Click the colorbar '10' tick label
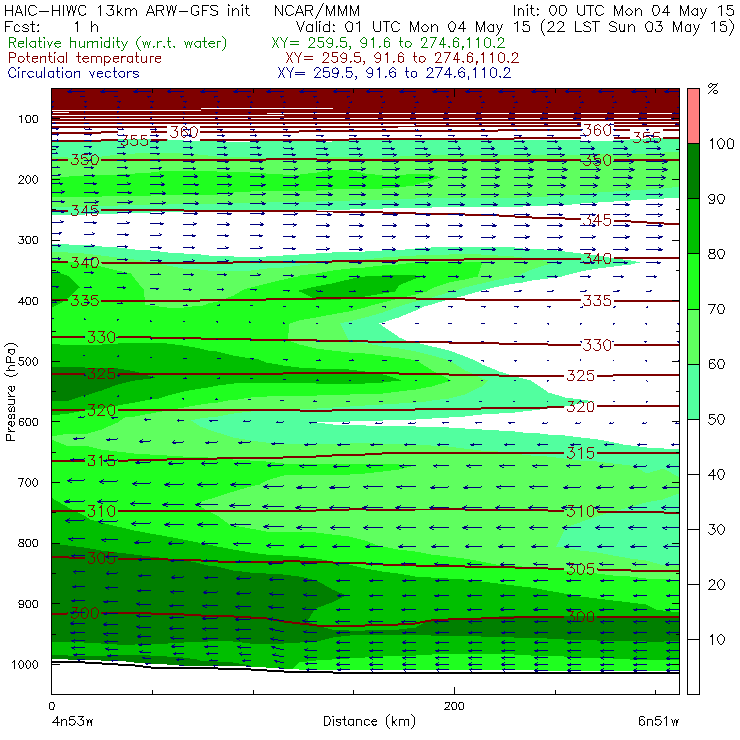 click(716, 640)
